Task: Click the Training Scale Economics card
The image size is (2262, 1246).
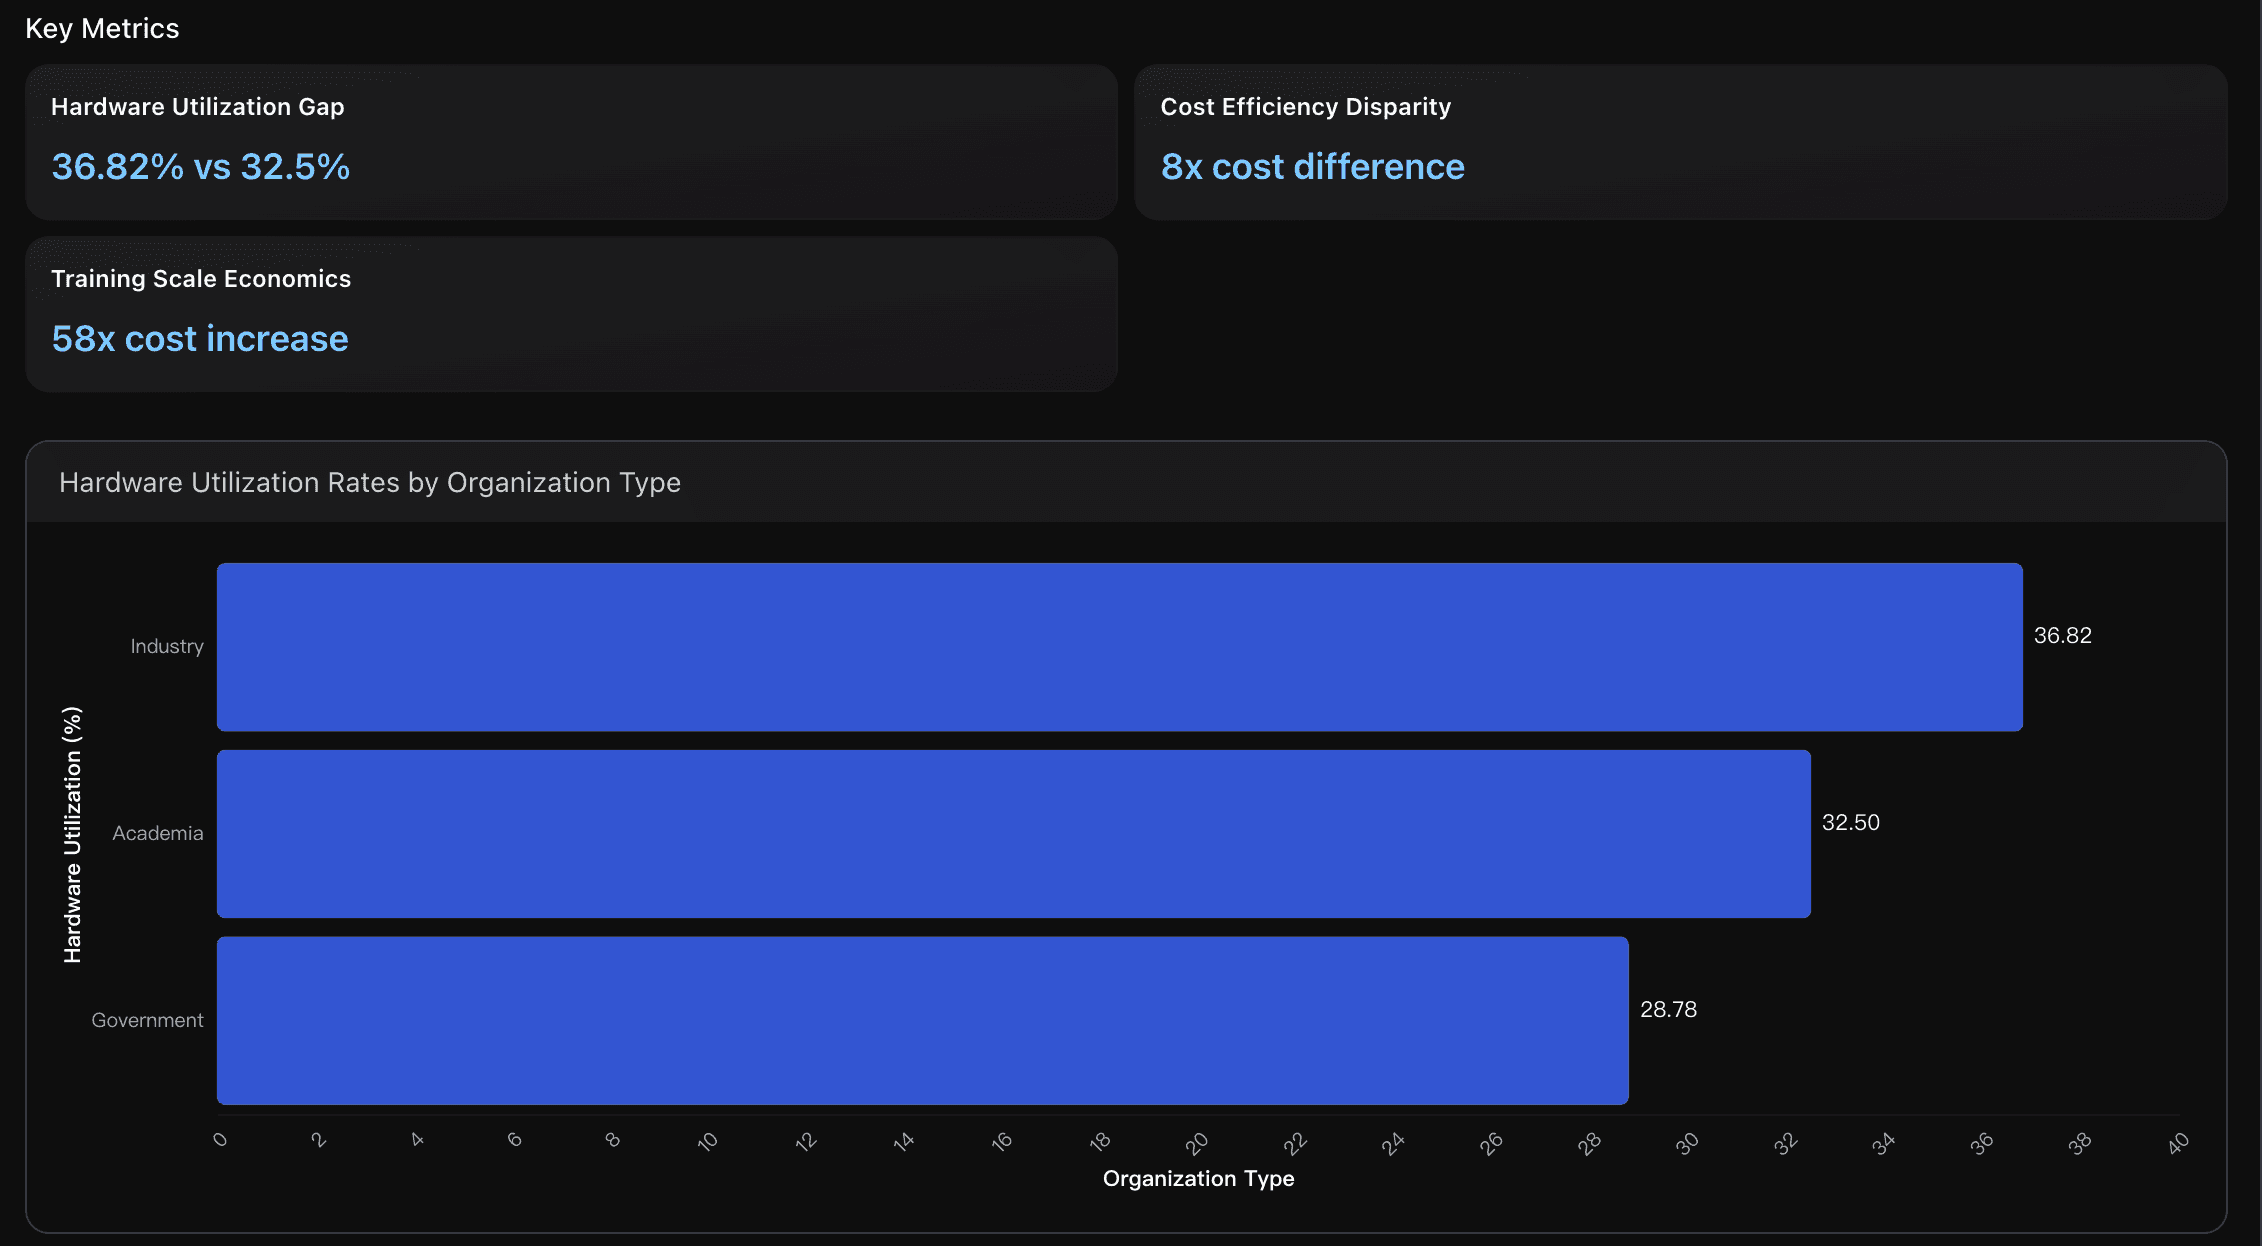Action: click(x=570, y=314)
